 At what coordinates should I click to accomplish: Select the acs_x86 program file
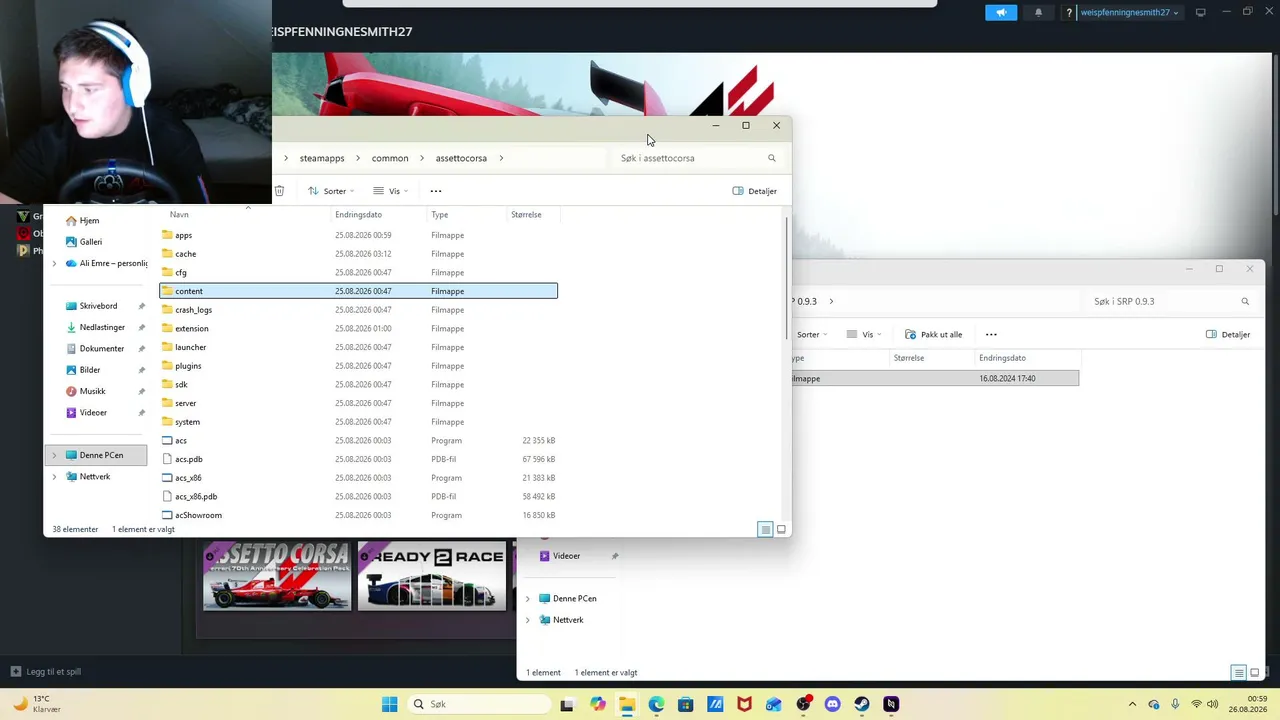[x=358, y=478]
